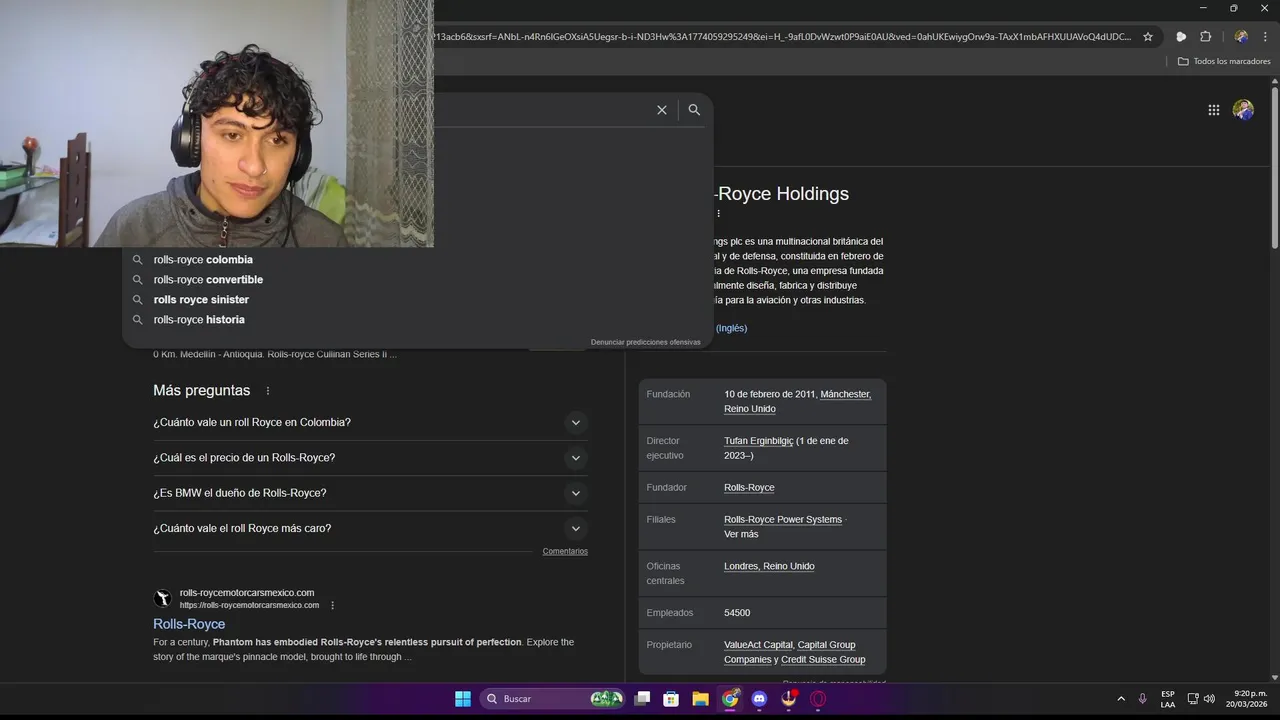Viewport: 1280px width, 720px height.
Task: Open network status icon in system tray
Action: pos(1193,699)
